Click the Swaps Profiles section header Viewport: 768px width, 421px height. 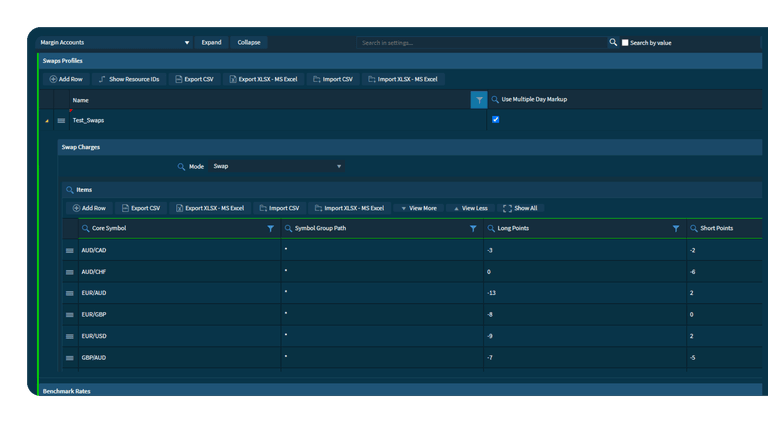click(400, 61)
